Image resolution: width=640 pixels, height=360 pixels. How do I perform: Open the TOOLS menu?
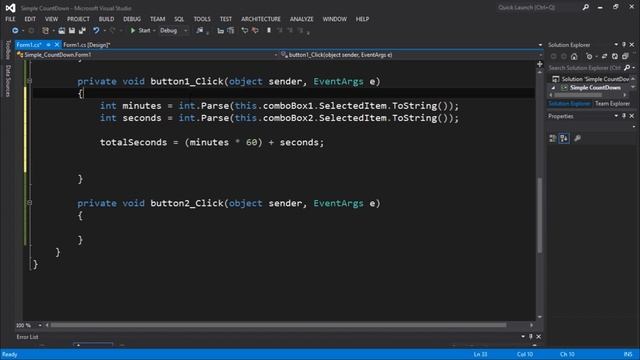coord(202,19)
